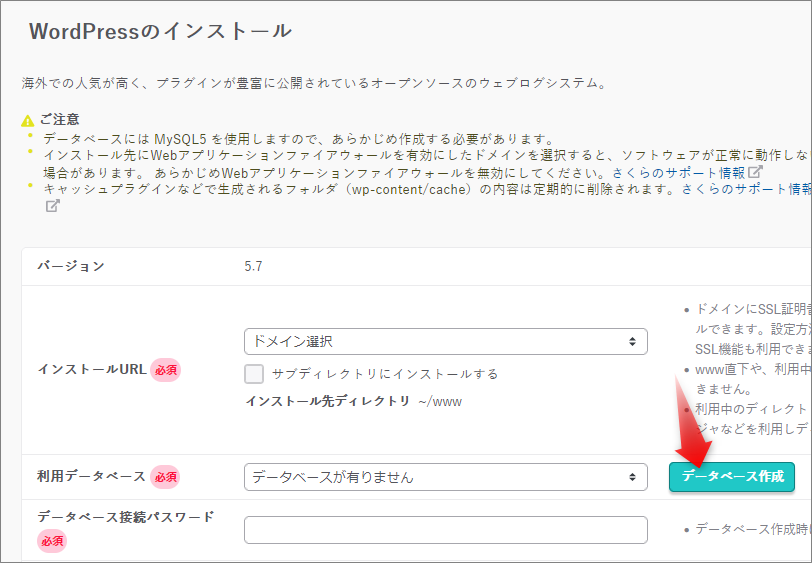Enable the サブディレクトリにインストールする checkbox
This screenshot has height=563, width=812.
tap(254, 374)
